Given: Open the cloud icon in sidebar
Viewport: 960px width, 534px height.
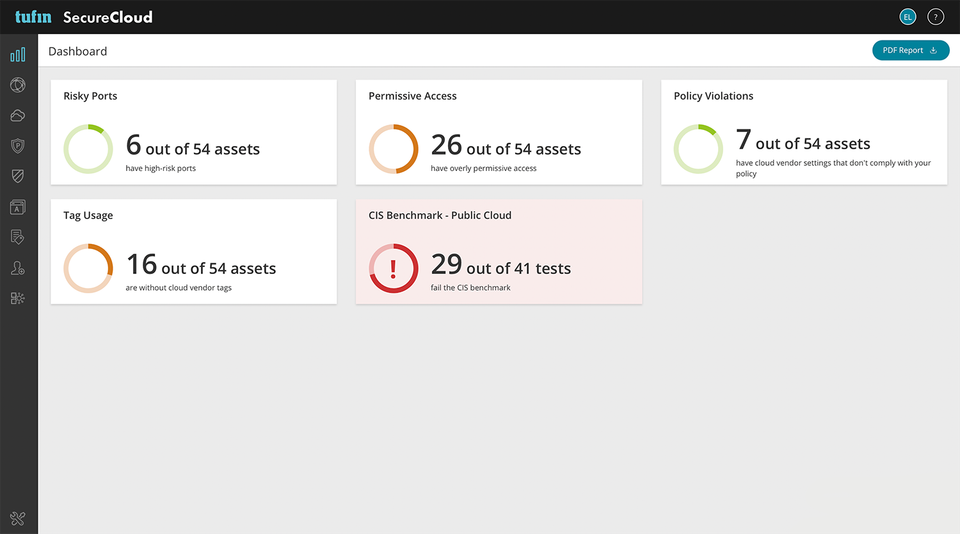Looking at the screenshot, I should click(18, 116).
